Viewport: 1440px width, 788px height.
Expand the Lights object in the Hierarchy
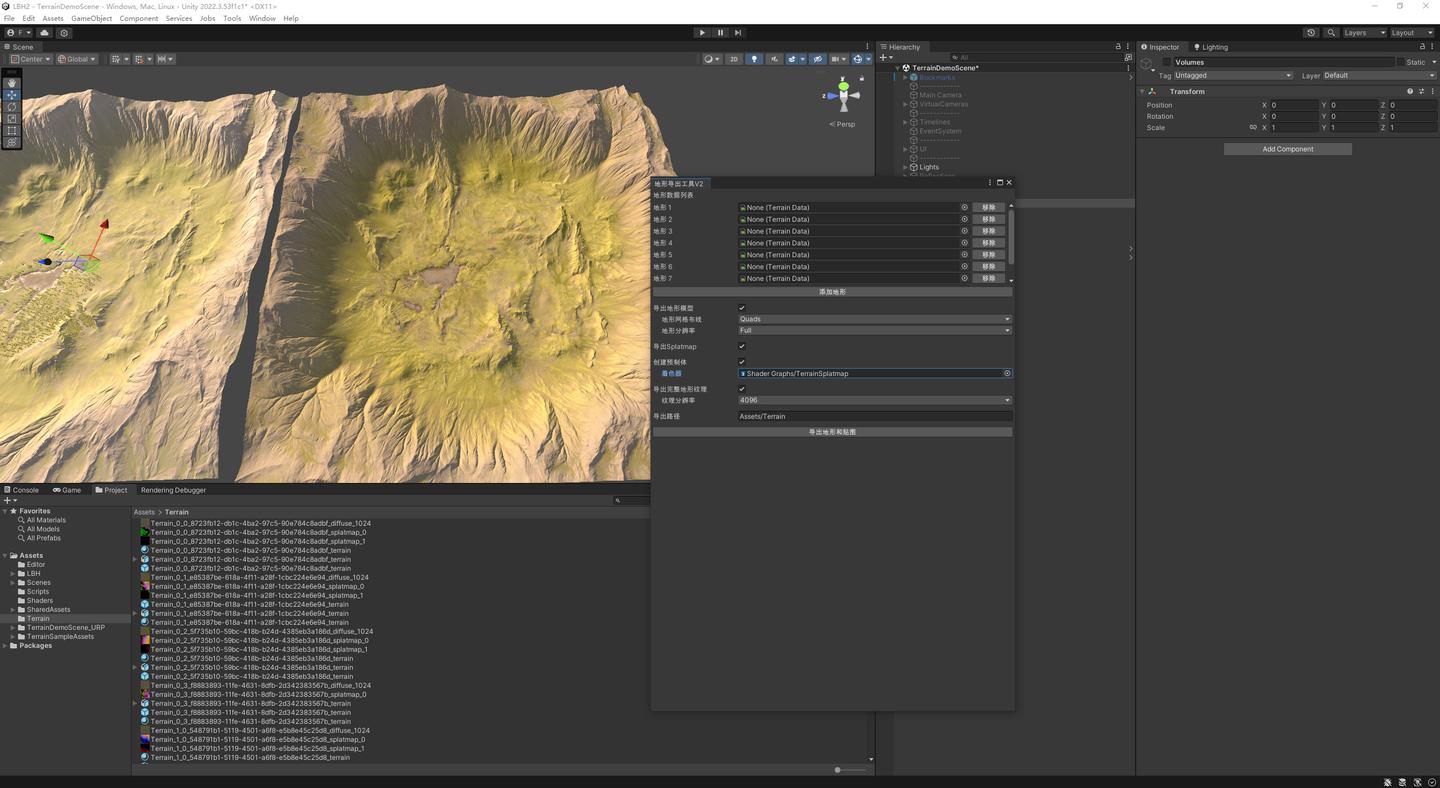point(905,166)
